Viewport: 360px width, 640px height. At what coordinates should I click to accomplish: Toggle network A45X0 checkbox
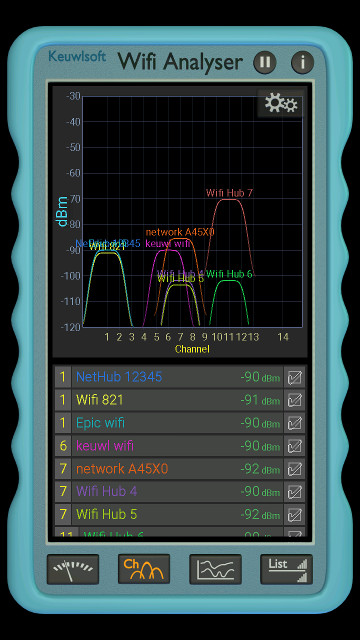point(295,469)
